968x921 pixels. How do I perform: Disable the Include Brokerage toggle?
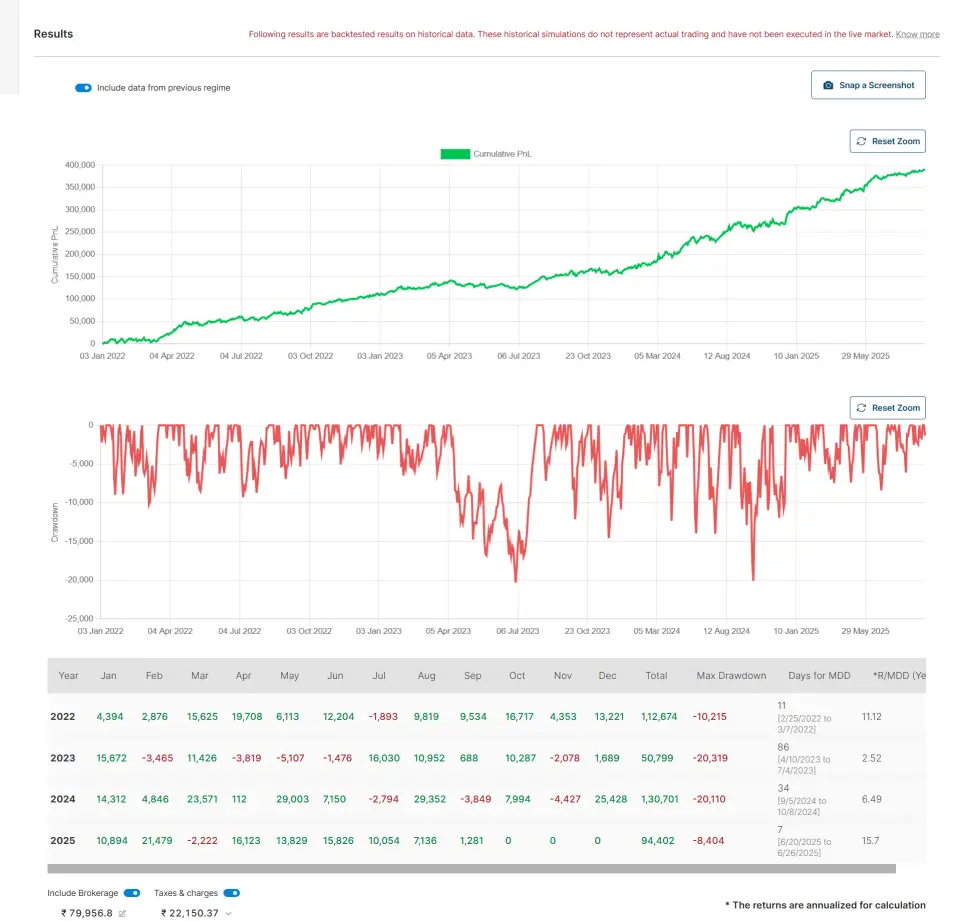tap(131, 893)
